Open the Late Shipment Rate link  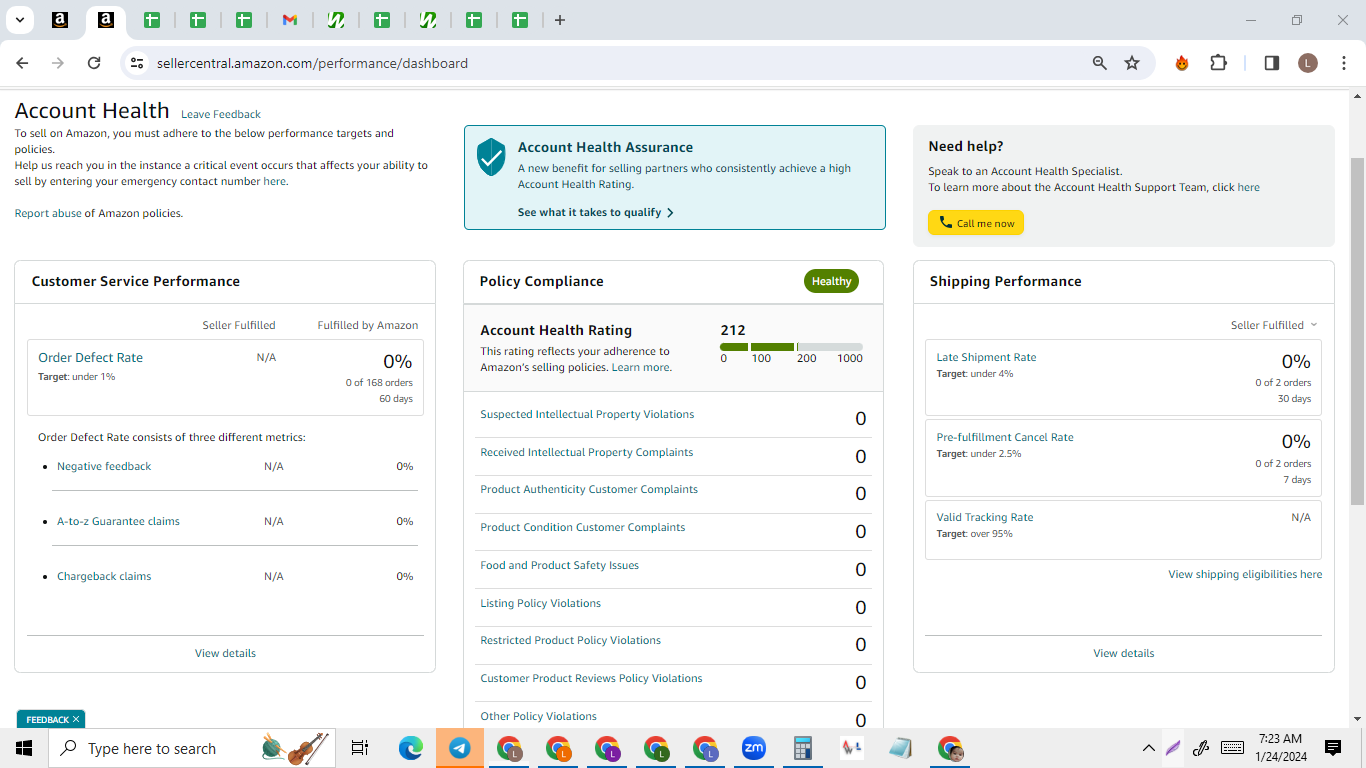point(986,357)
